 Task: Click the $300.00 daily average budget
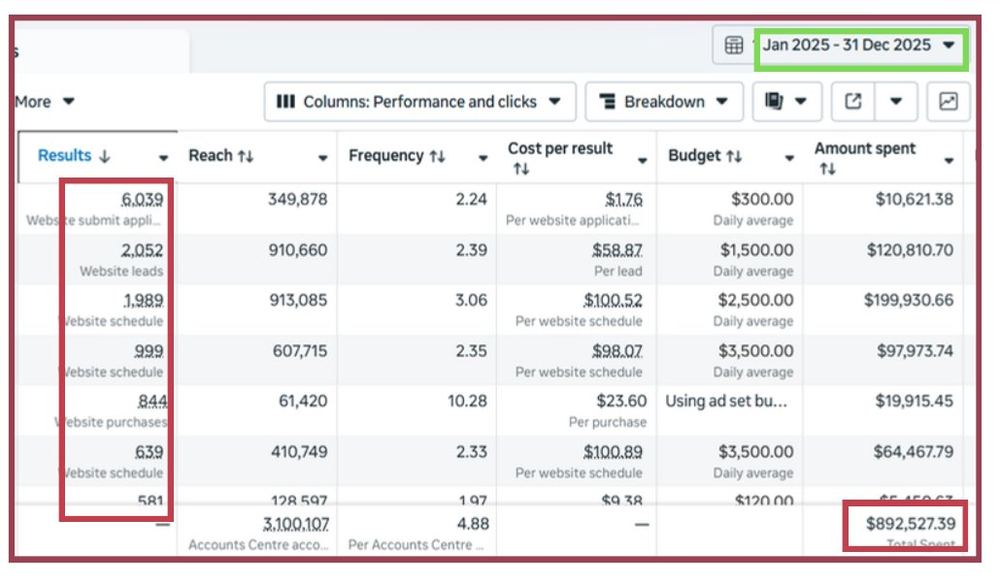[762, 200]
